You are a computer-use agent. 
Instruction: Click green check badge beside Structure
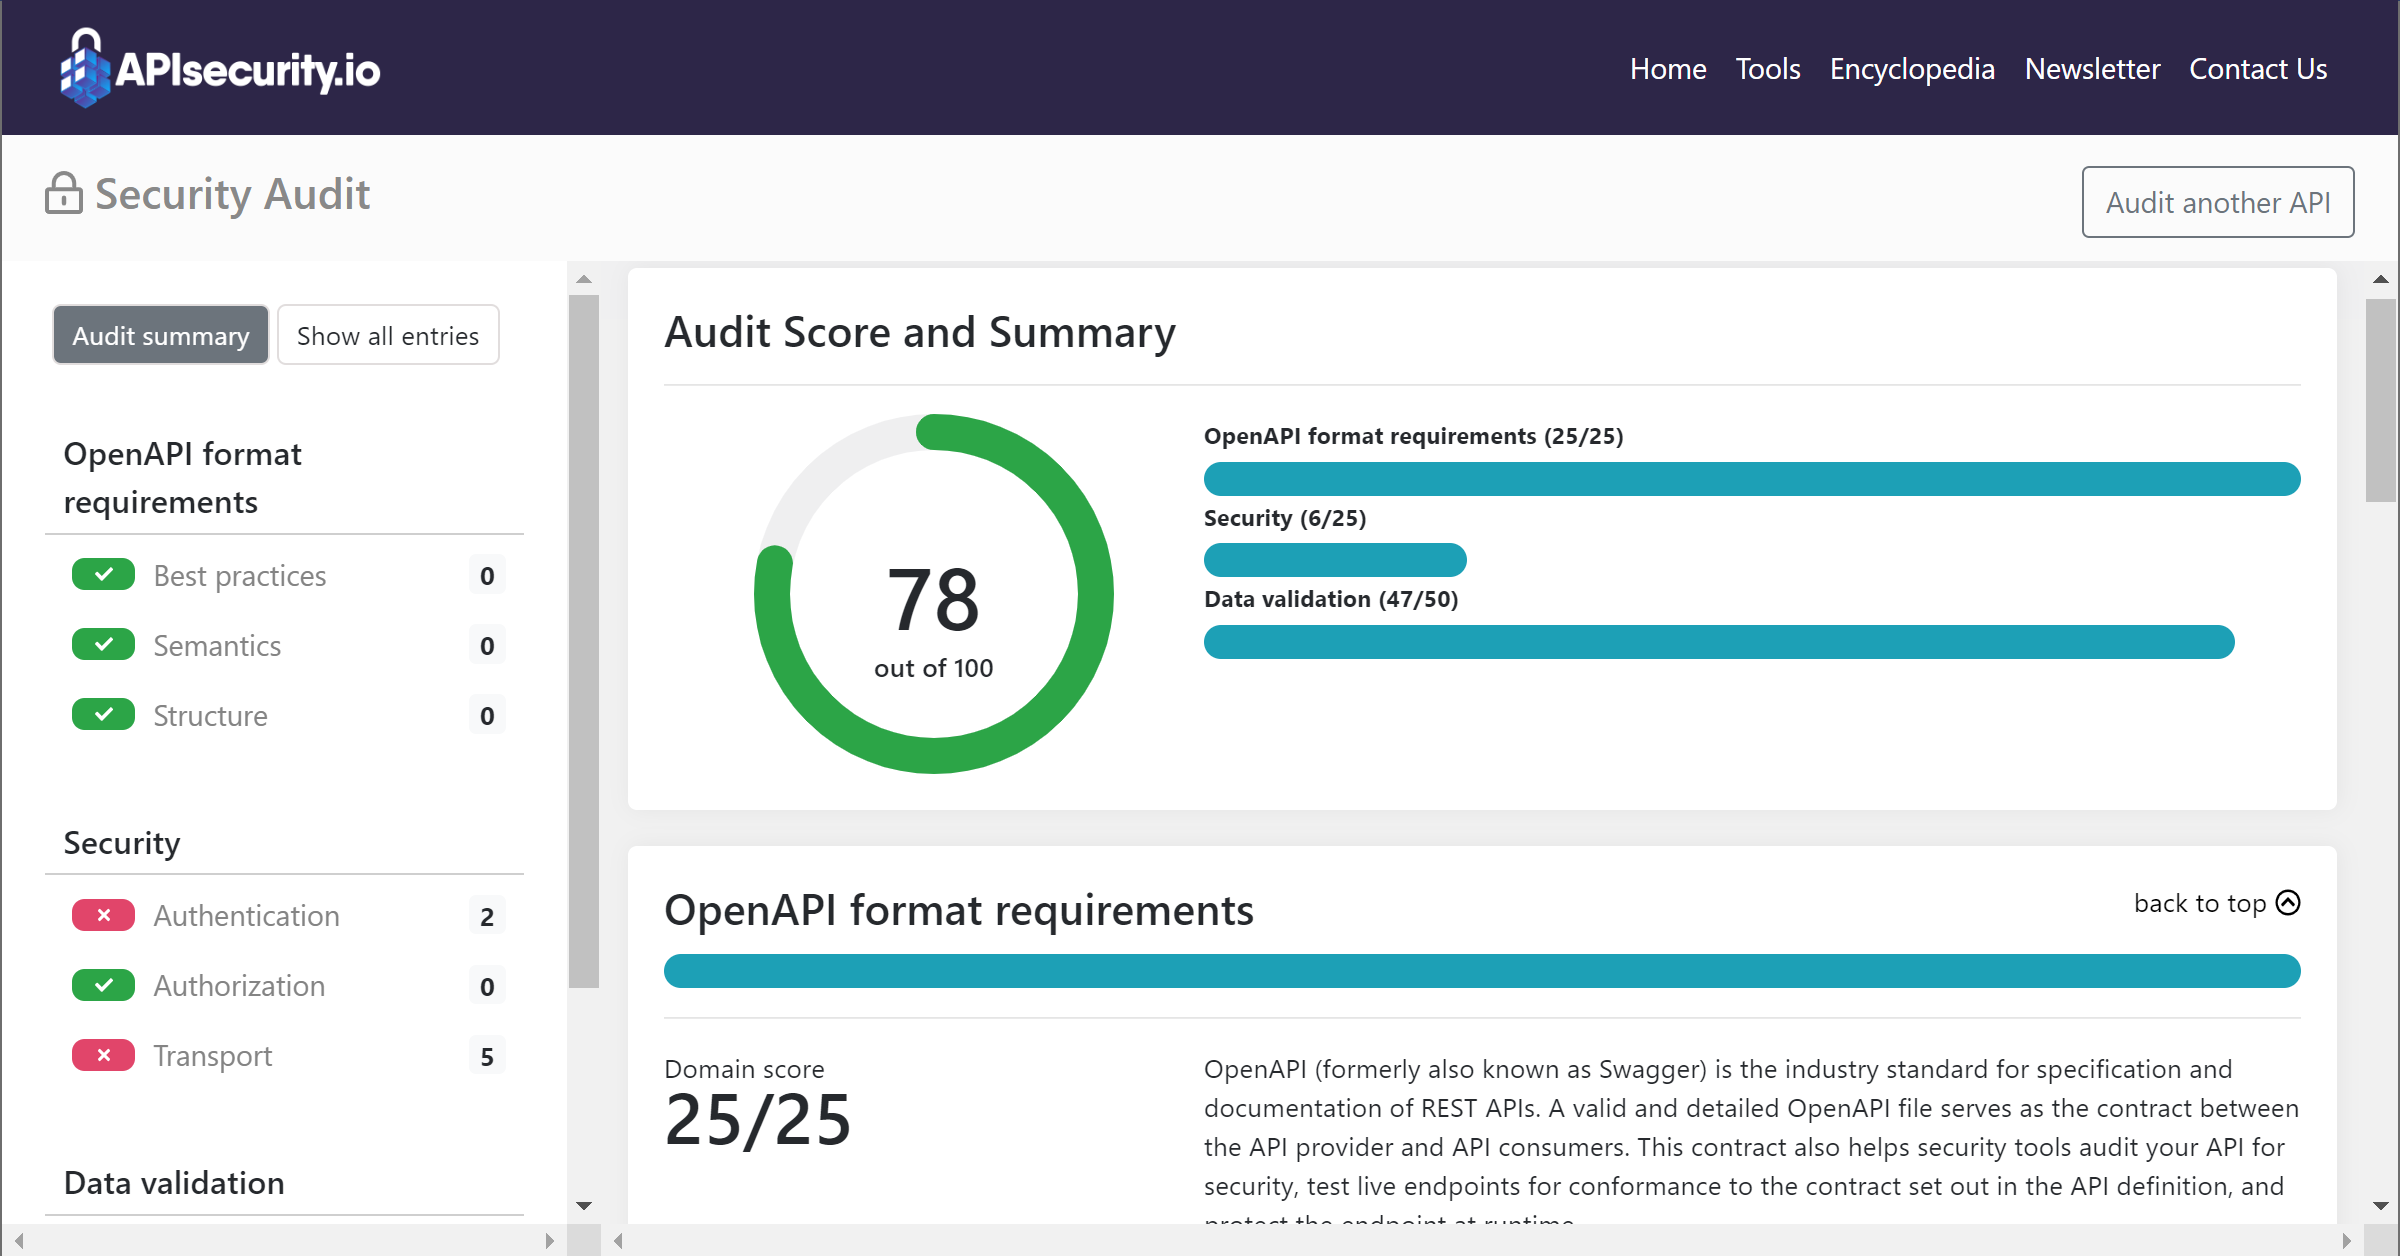103,715
